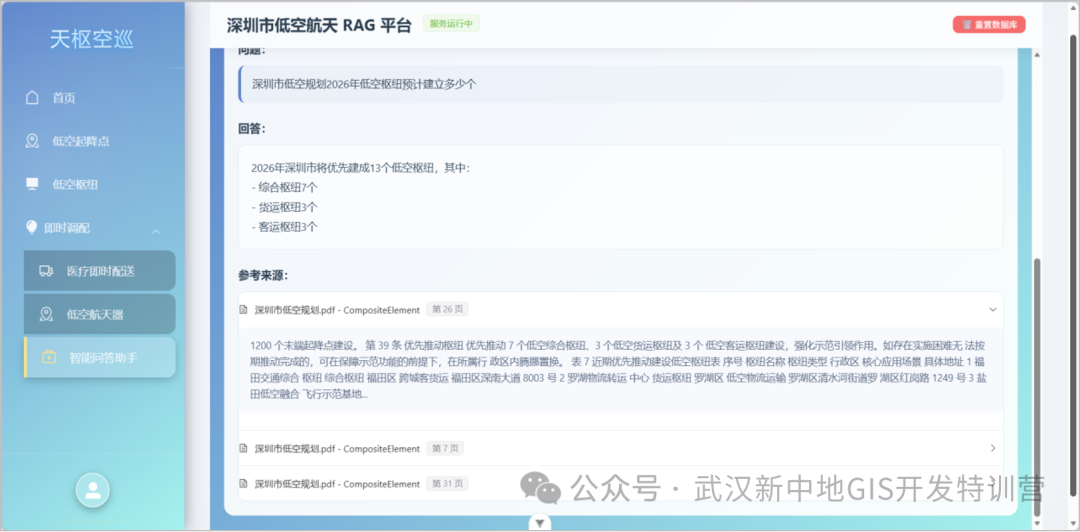Collapse the 即时调配 submenu chevron
This screenshot has height=532, width=1080.
(x=156, y=231)
